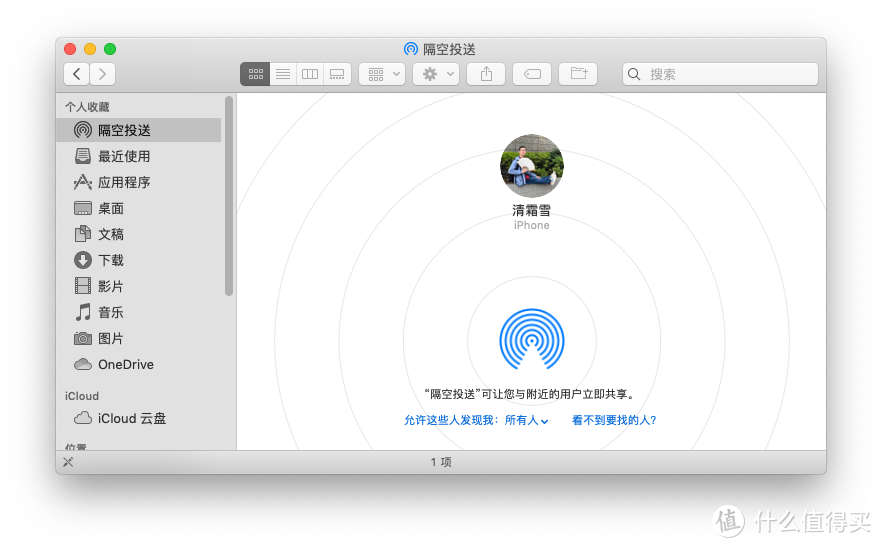Click the 搜索 search field

pos(720,74)
